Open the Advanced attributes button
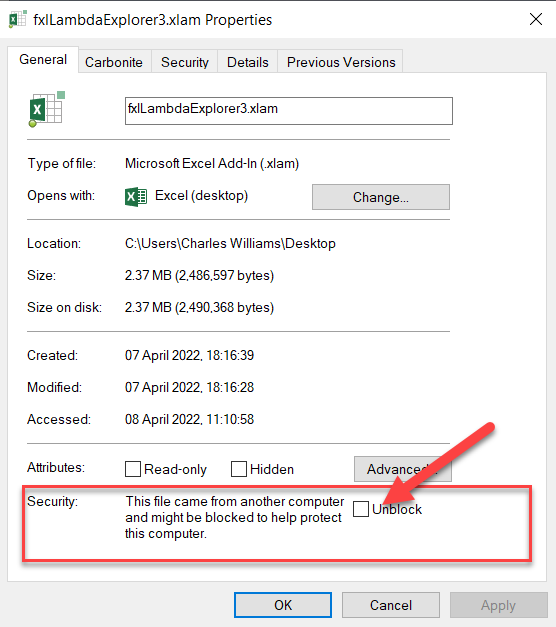Image resolution: width=556 pixels, height=627 pixels. [402, 469]
